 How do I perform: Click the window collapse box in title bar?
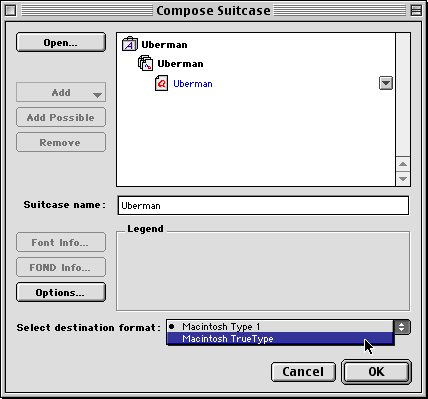pyautogui.click(x=416, y=11)
